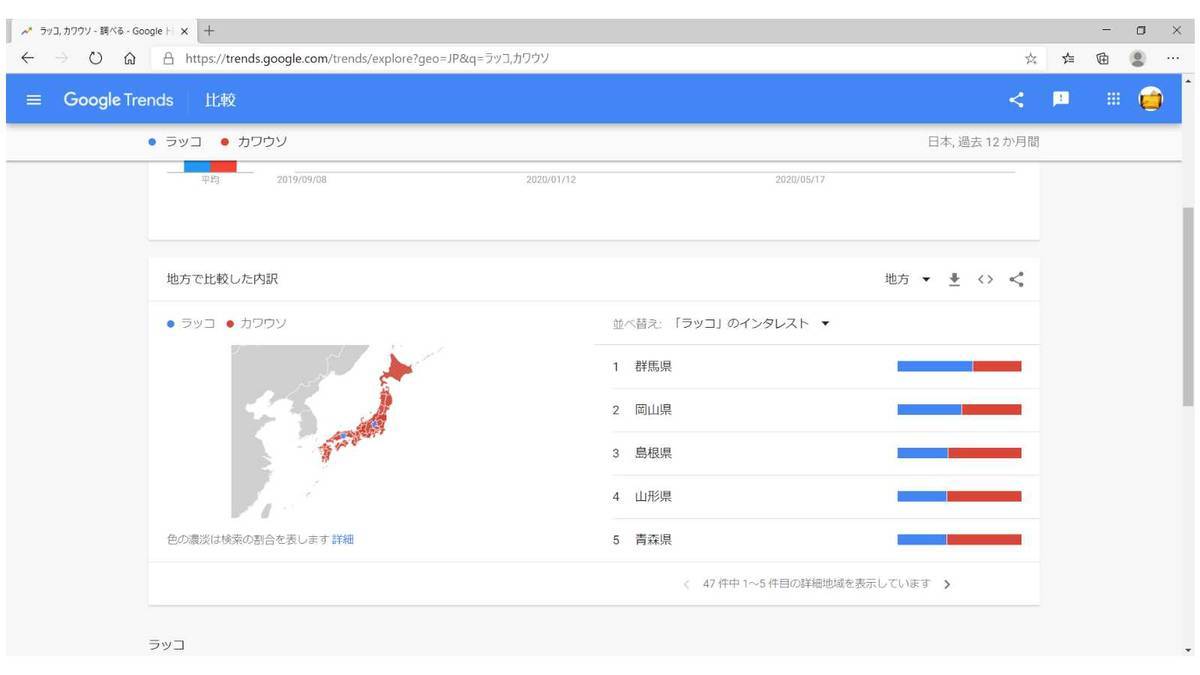
Task: Open the browser profile icon
Action: point(1138,58)
